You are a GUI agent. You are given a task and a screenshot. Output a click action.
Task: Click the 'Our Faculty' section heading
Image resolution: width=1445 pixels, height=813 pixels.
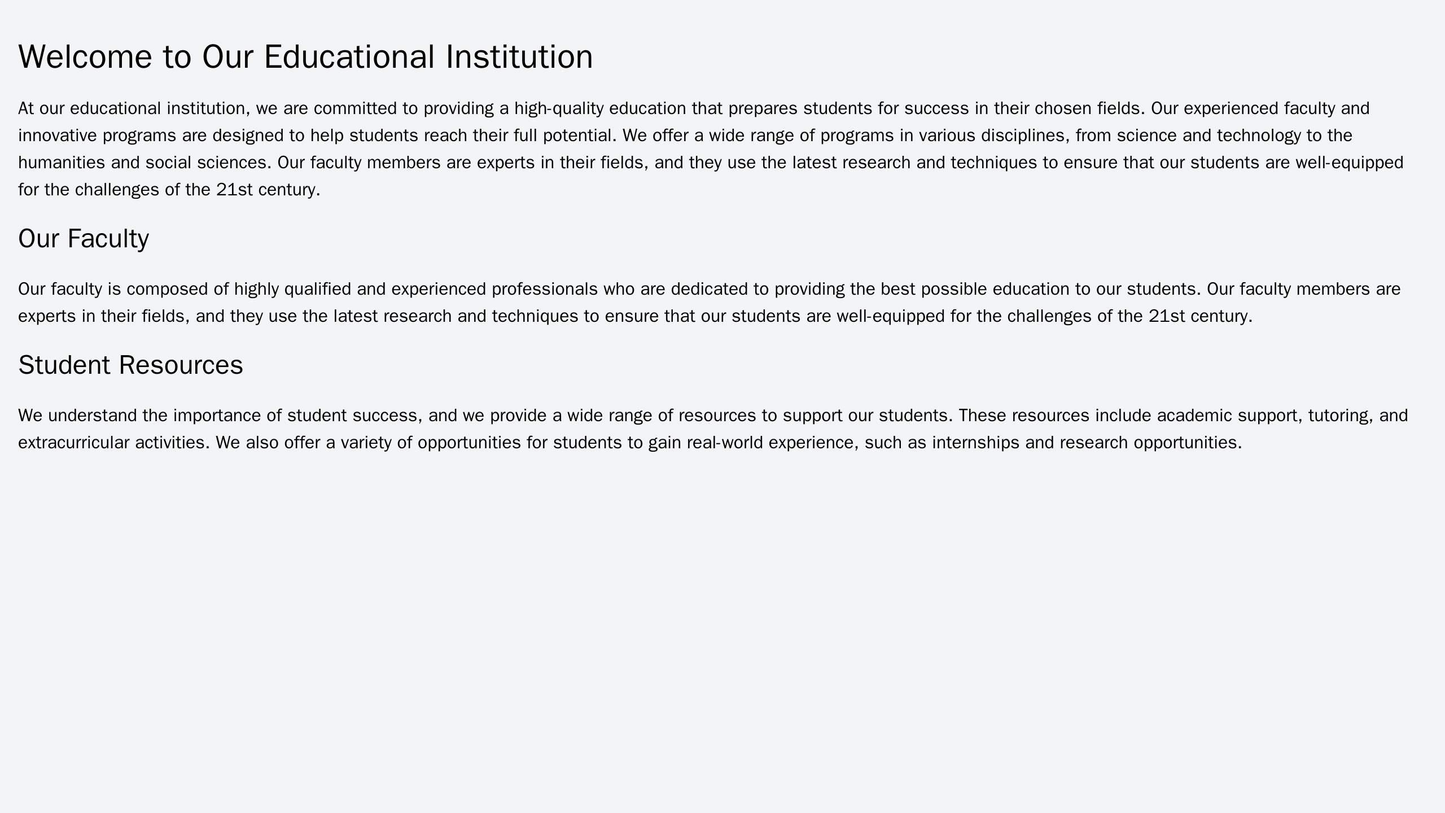(x=83, y=239)
